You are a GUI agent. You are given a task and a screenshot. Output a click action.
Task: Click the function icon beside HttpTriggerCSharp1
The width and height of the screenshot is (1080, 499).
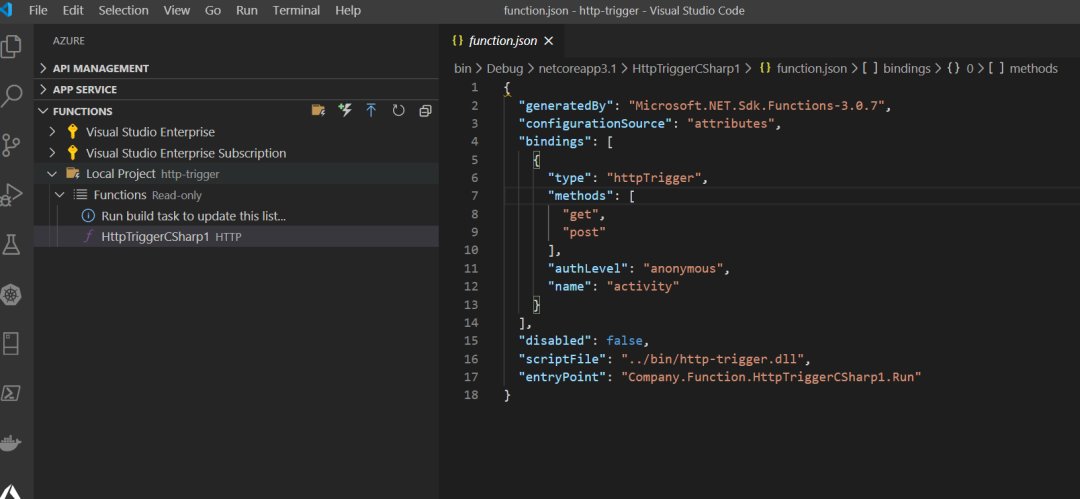(x=87, y=236)
